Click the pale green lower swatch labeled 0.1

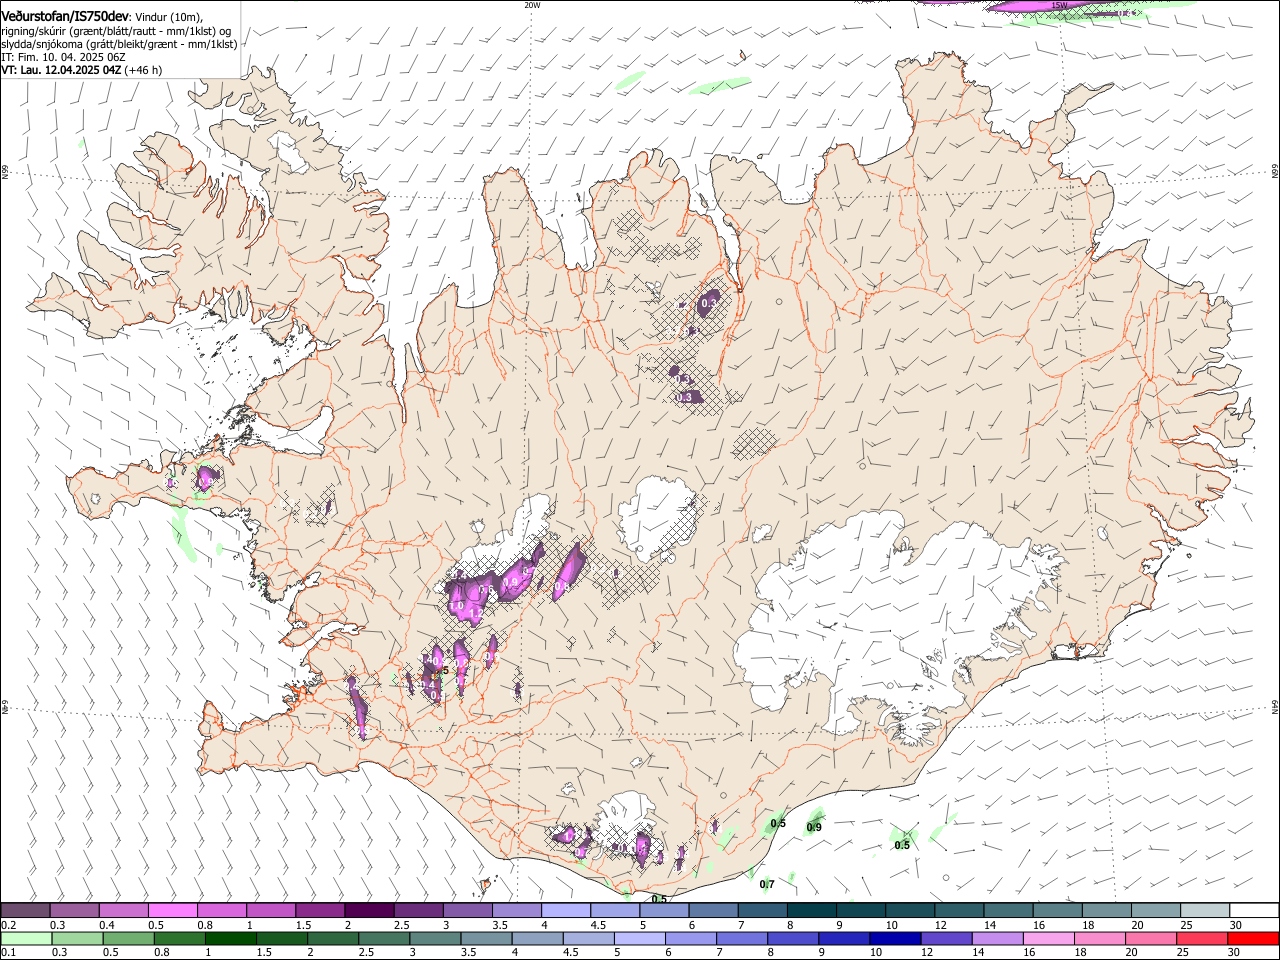tap(26, 938)
